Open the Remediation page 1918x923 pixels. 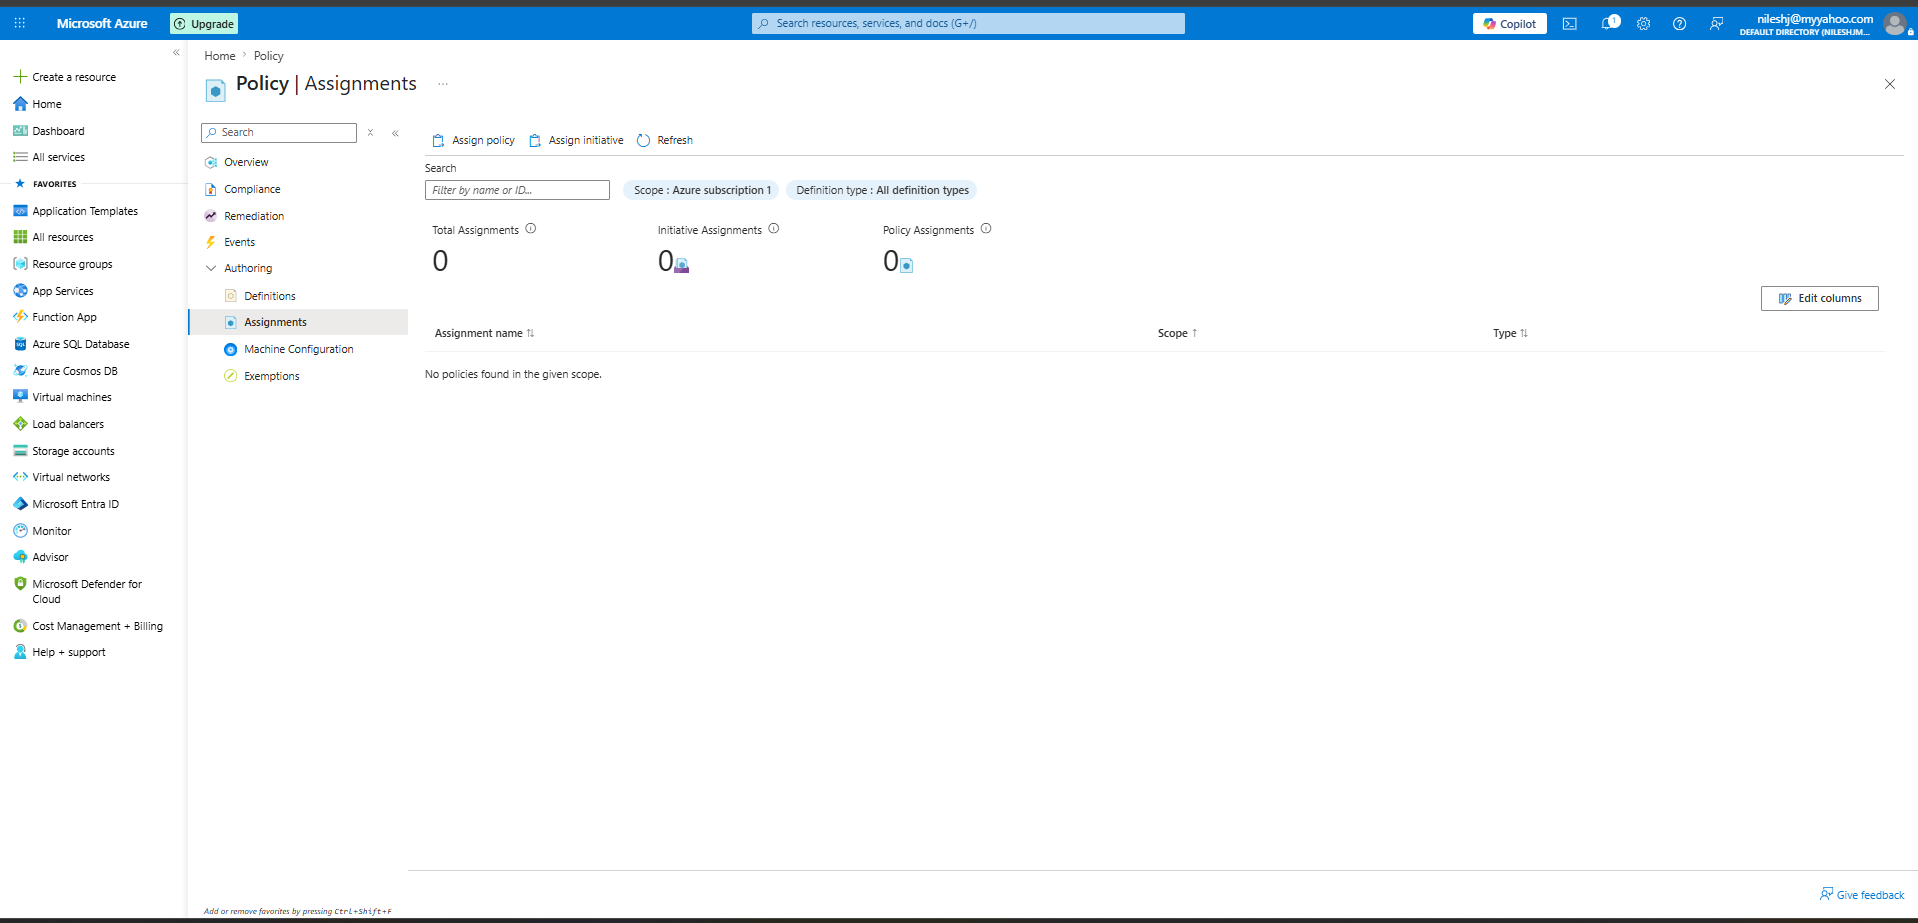click(x=244, y=216)
